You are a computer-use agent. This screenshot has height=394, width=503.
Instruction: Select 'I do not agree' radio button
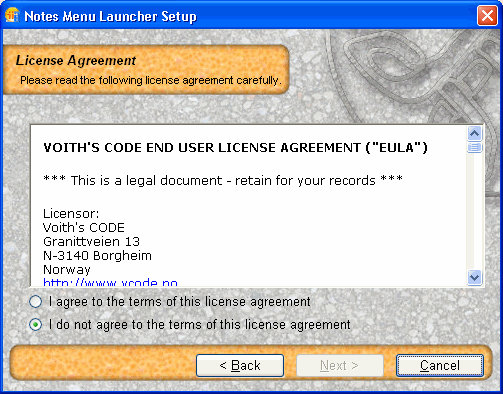point(35,325)
